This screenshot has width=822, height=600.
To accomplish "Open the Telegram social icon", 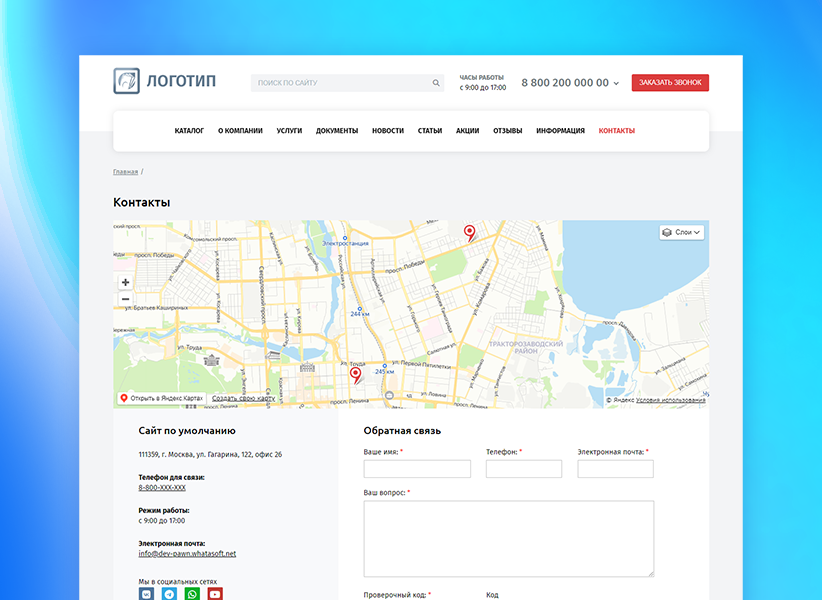I will coord(169,594).
